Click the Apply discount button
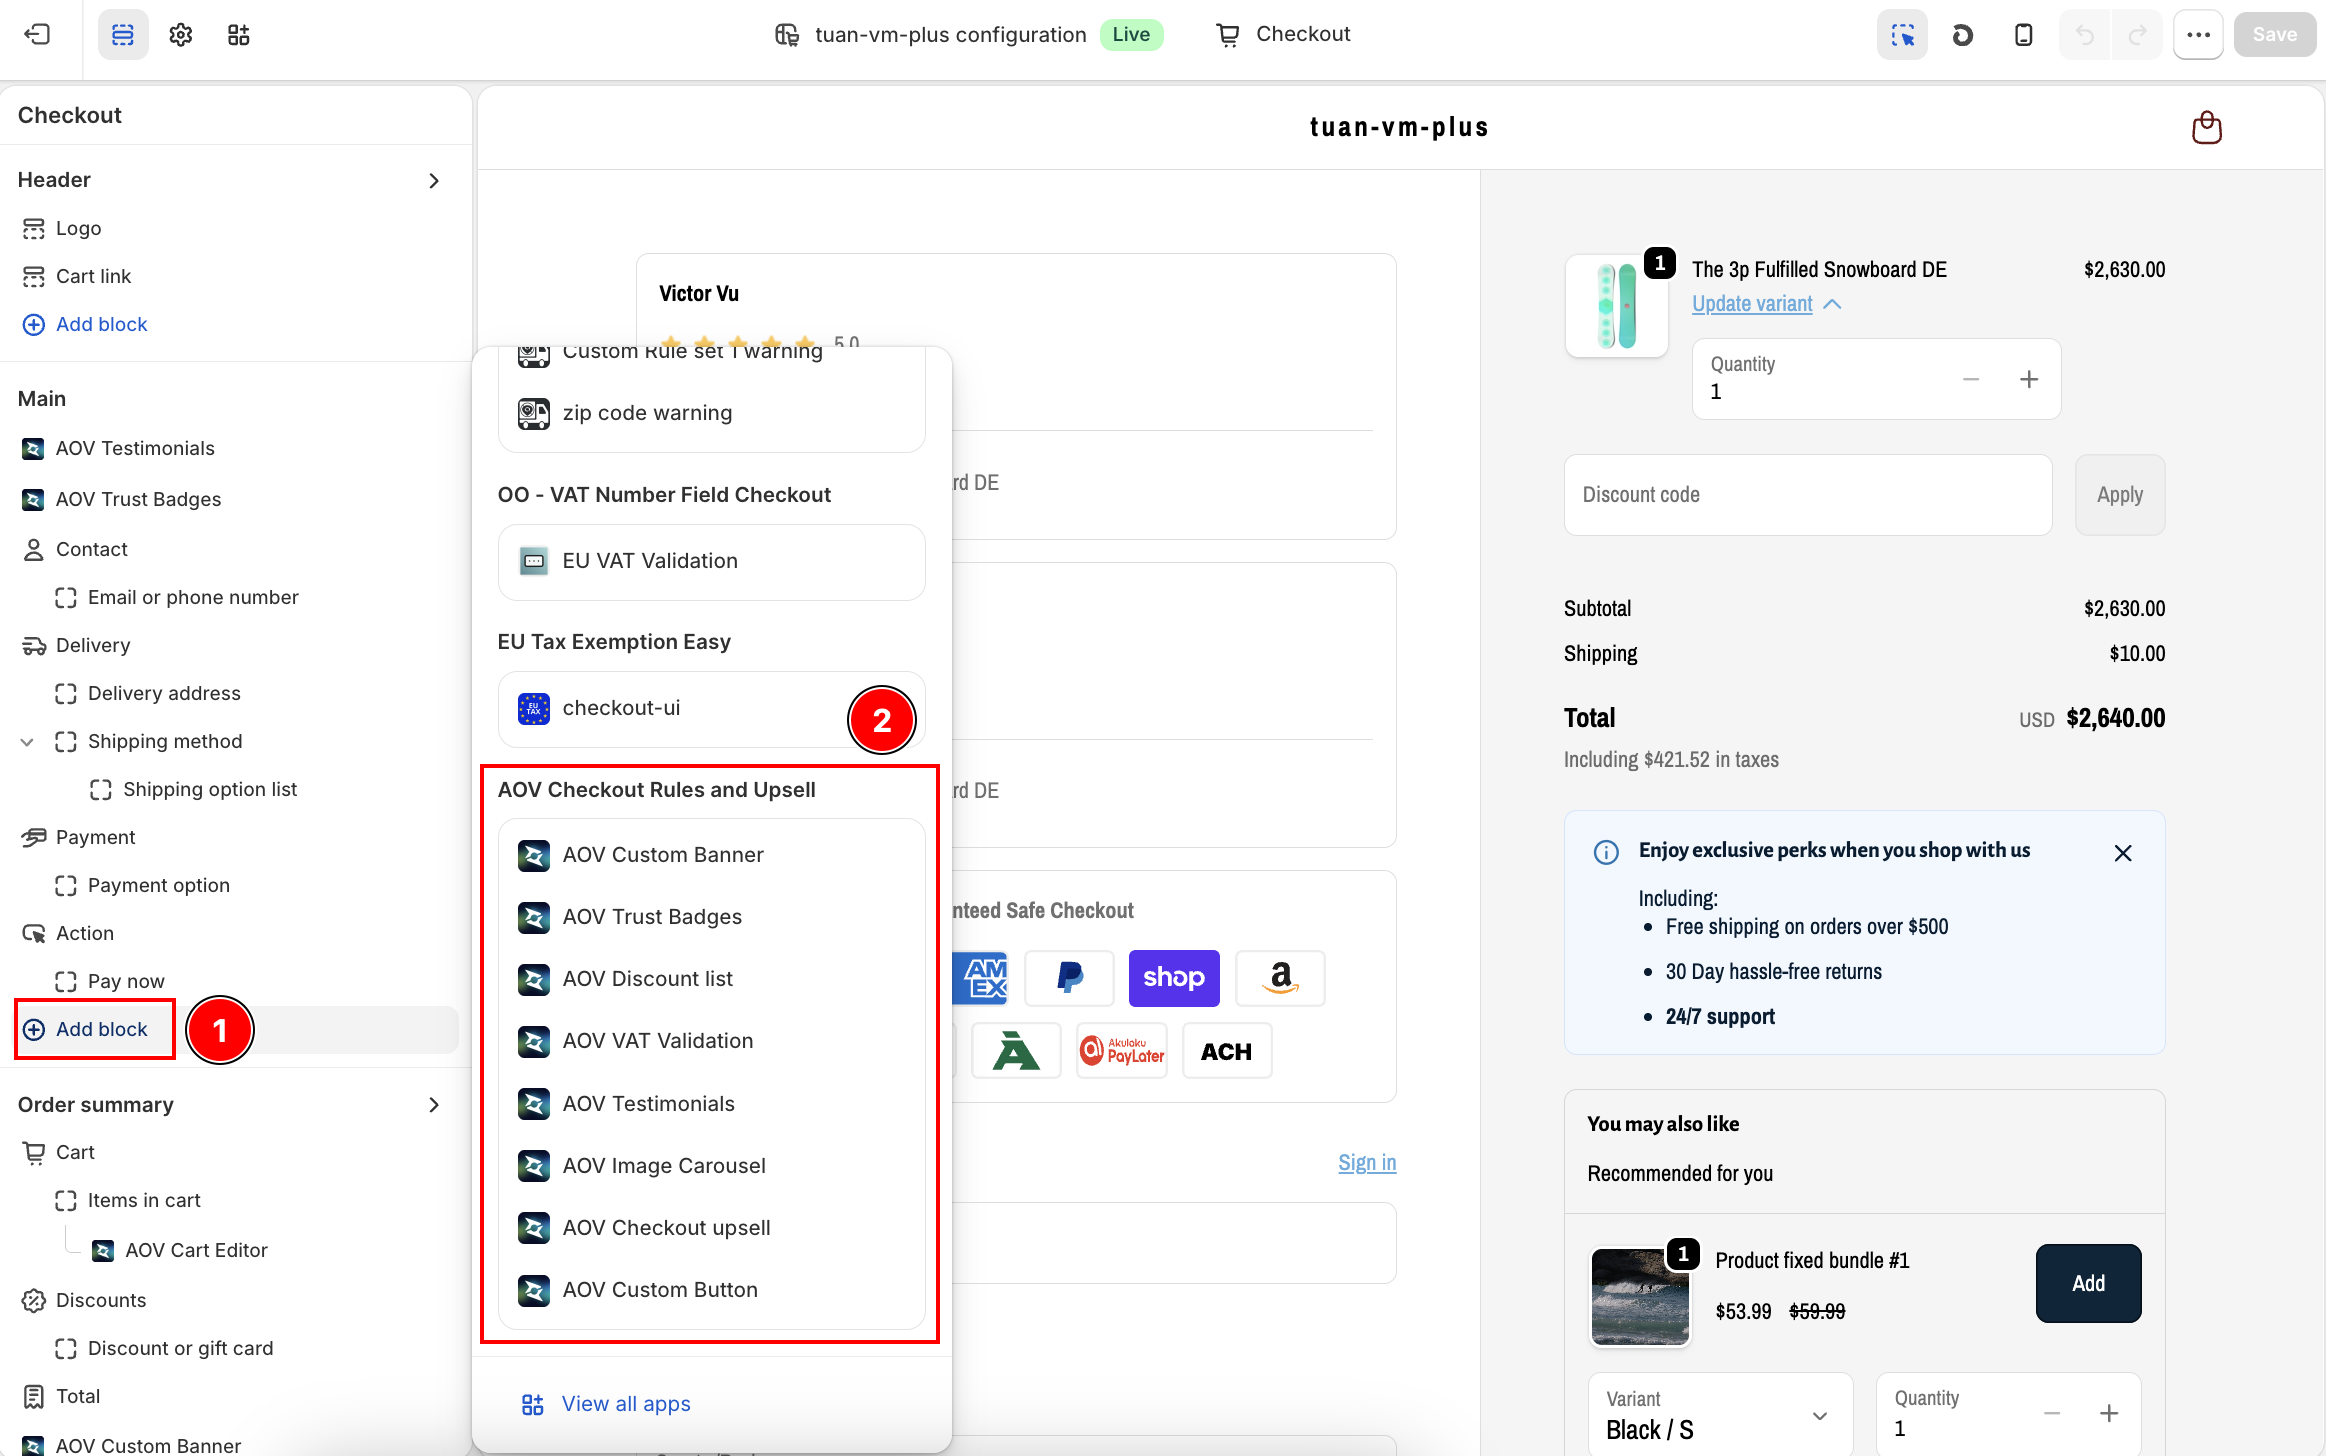Viewport: 2326px width, 1456px height. tap(2119, 495)
